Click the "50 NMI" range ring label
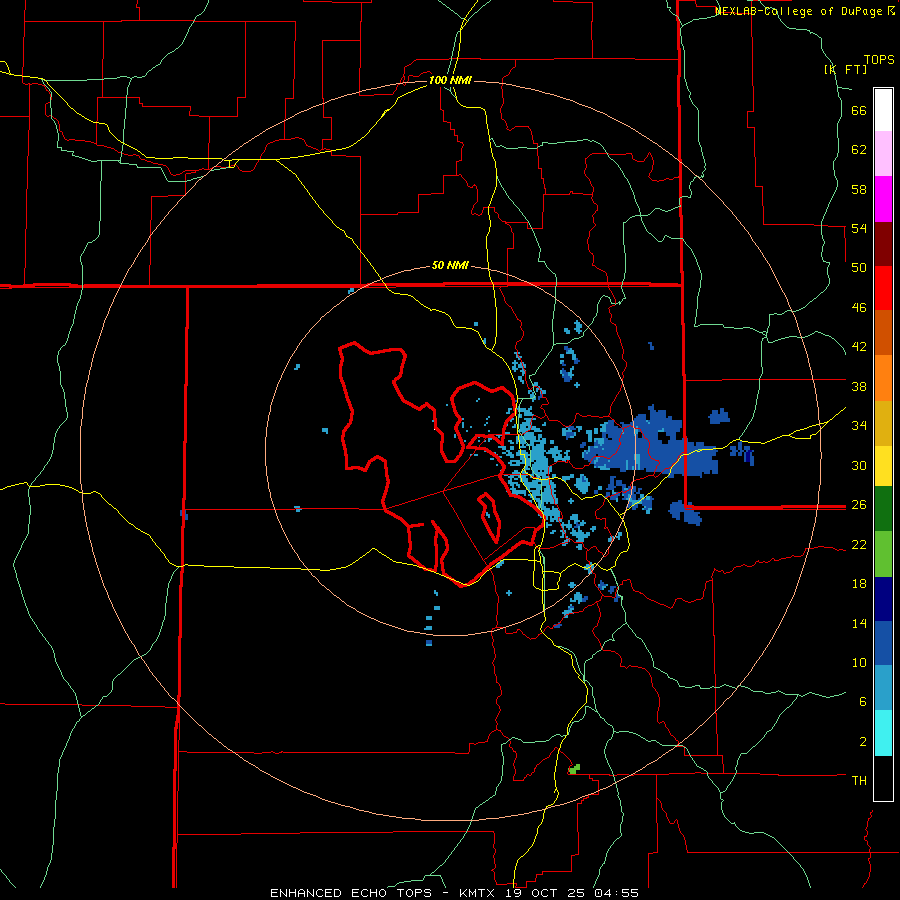This screenshot has height=900, width=900. 450,265
